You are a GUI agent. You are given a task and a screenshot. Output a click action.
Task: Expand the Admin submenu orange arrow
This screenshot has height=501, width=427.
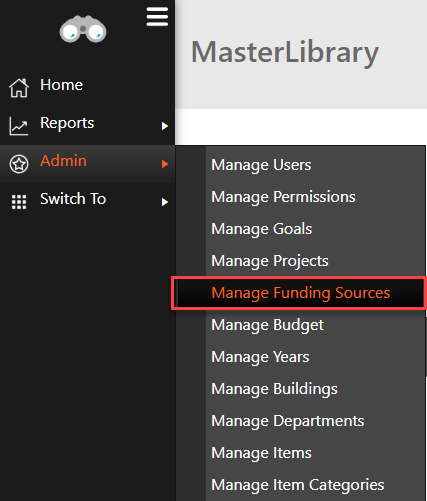165,164
